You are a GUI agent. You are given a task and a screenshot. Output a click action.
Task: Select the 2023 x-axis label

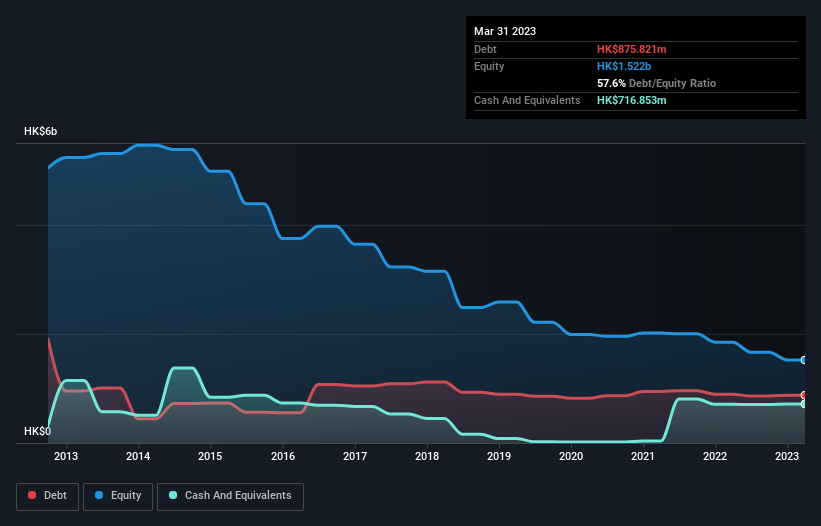tap(787, 456)
